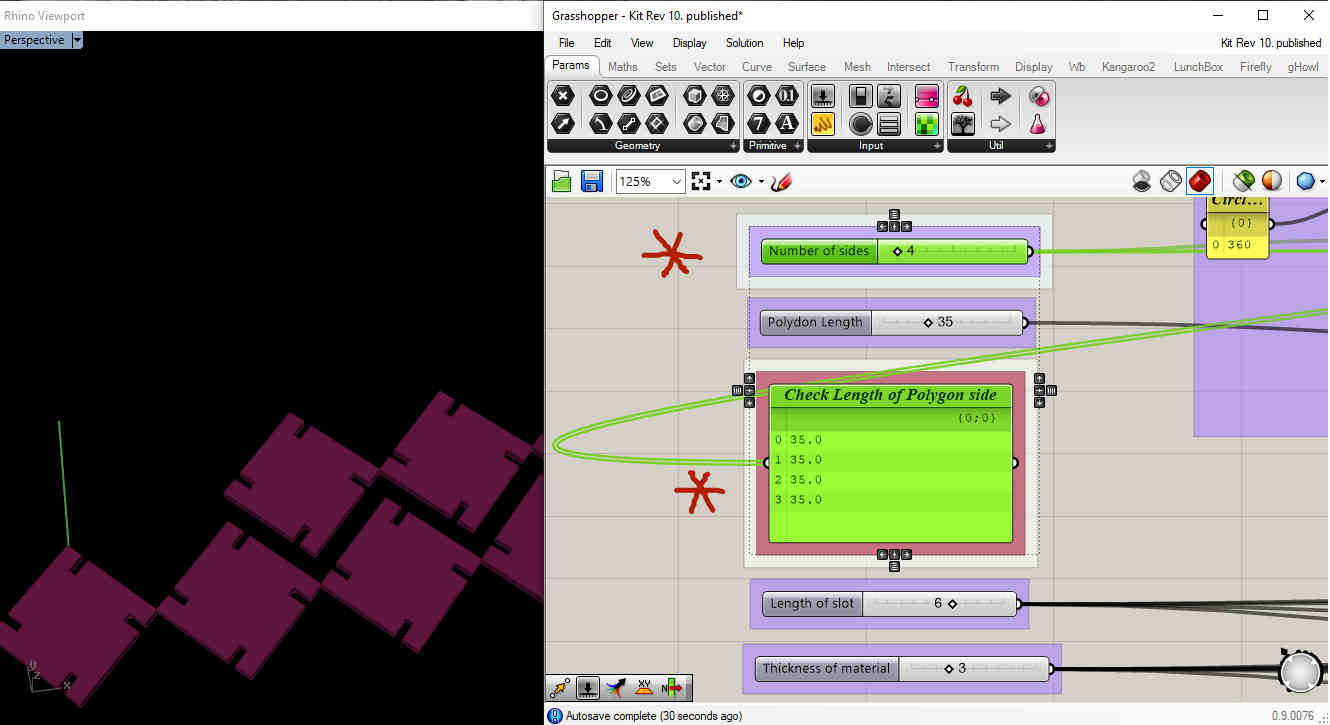
Task: Adjust the Thickness of material slider
Action: click(x=902, y=668)
